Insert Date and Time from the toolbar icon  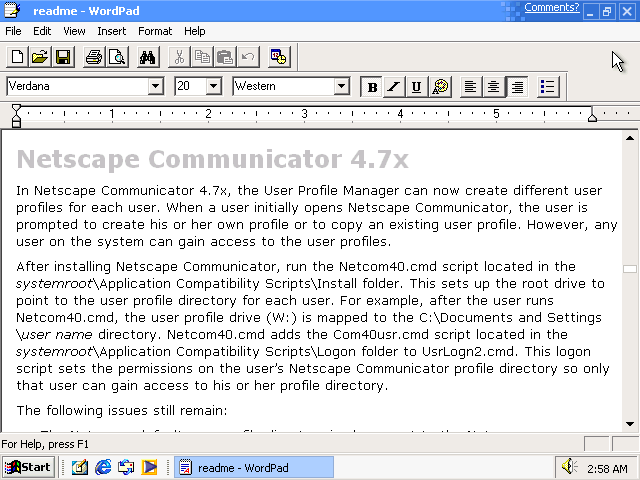[x=279, y=57]
